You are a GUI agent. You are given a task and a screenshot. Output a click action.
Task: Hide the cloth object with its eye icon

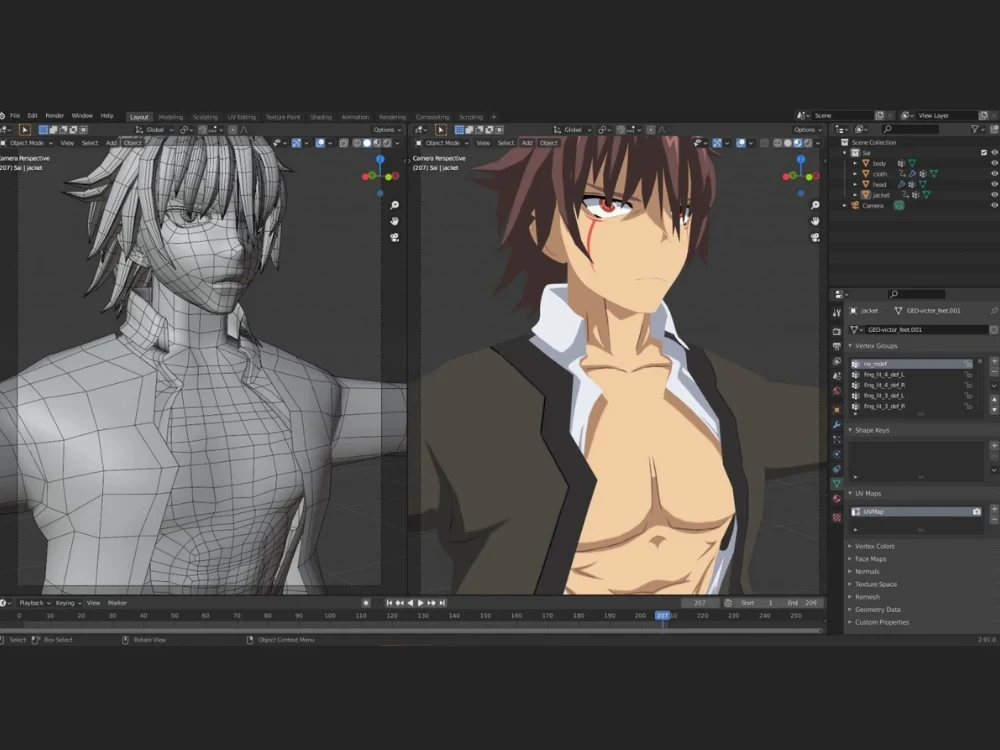tap(994, 173)
